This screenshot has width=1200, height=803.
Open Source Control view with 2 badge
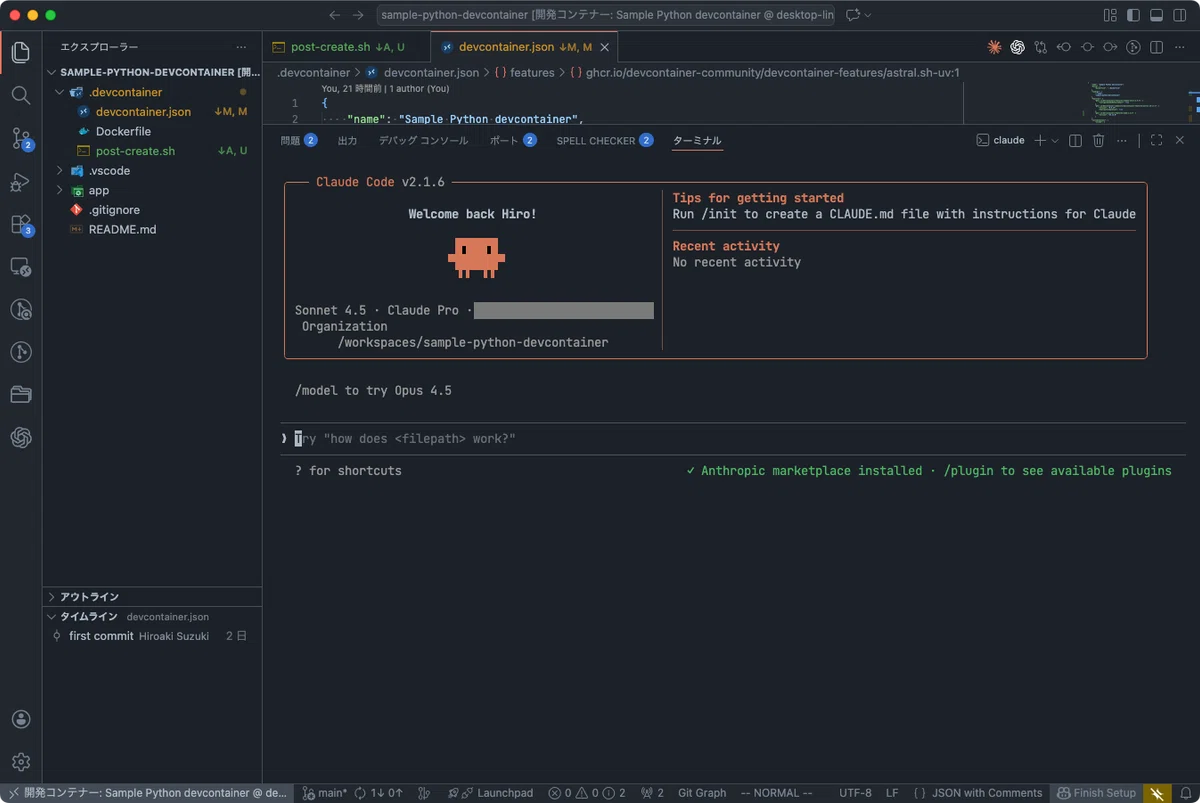pos(21,139)
